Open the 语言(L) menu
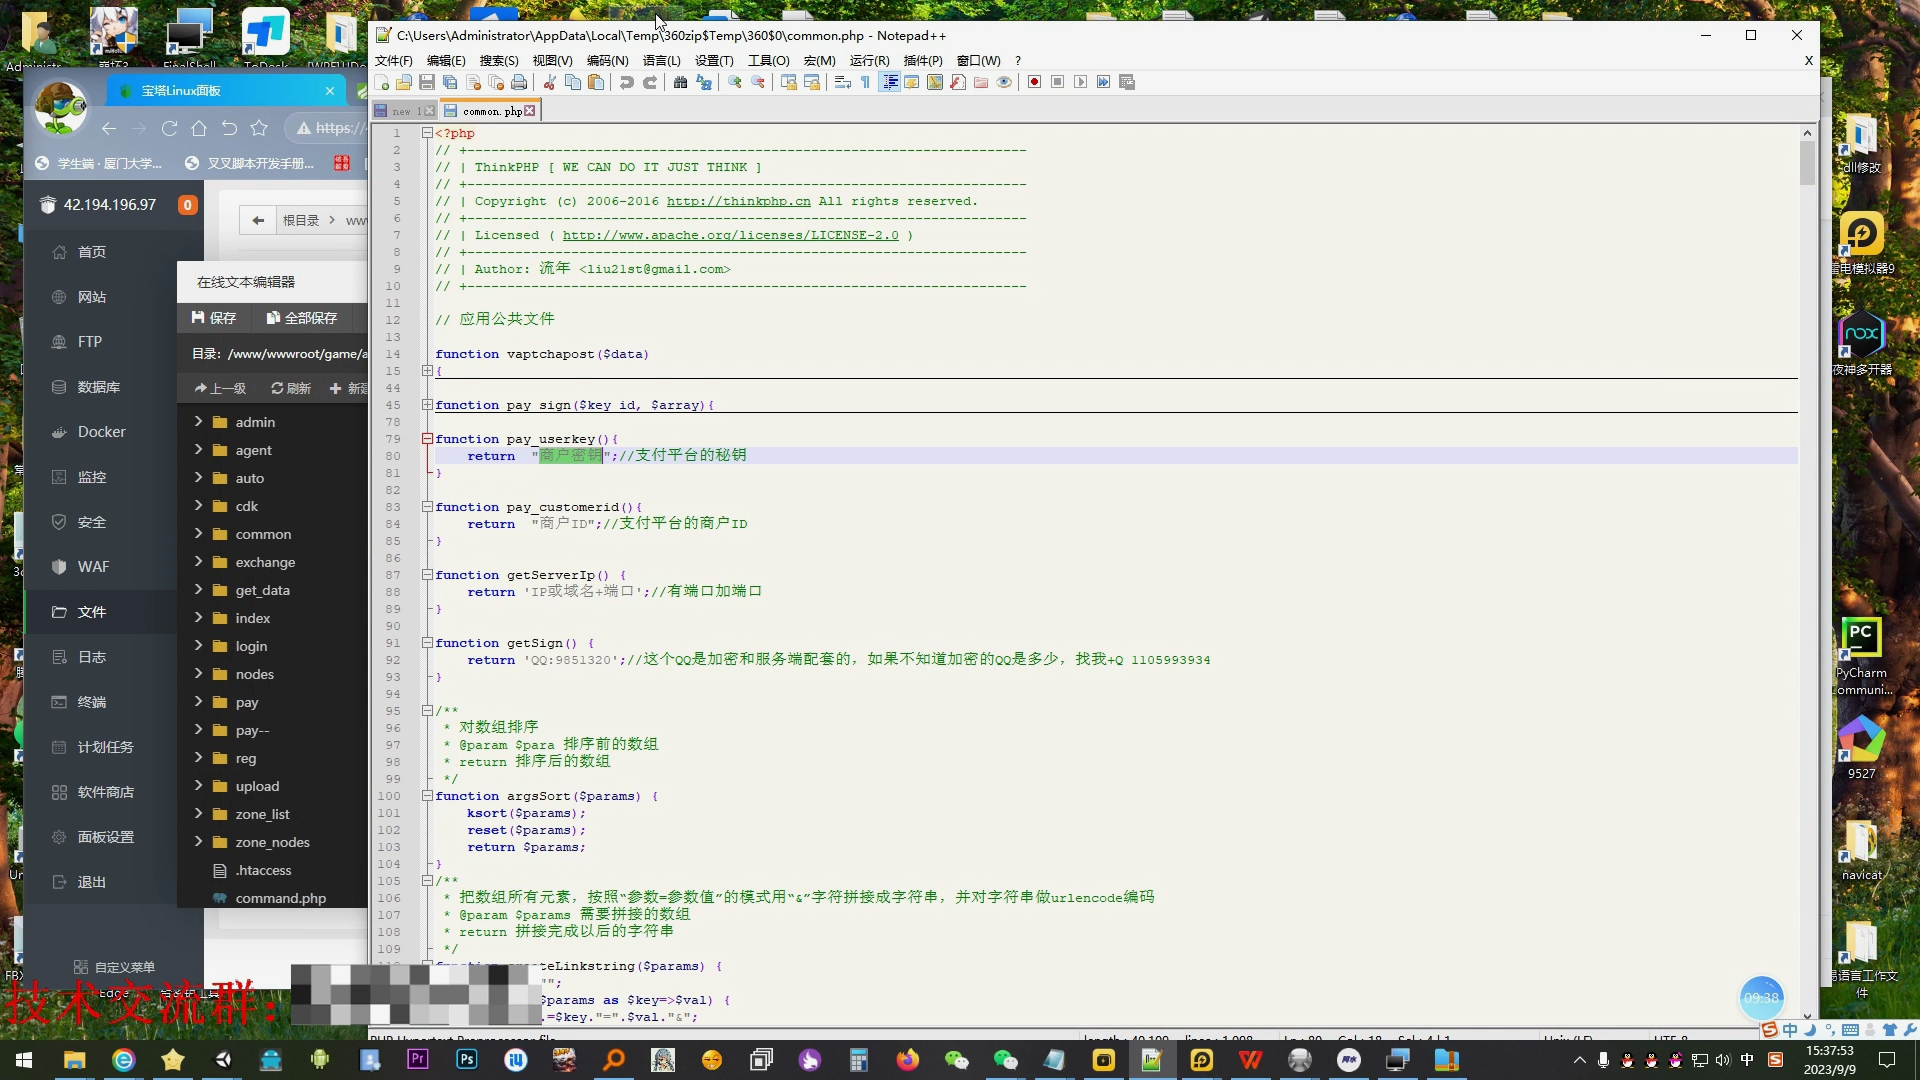The width and height of the screenshot is (1920, 1080). 661,60
